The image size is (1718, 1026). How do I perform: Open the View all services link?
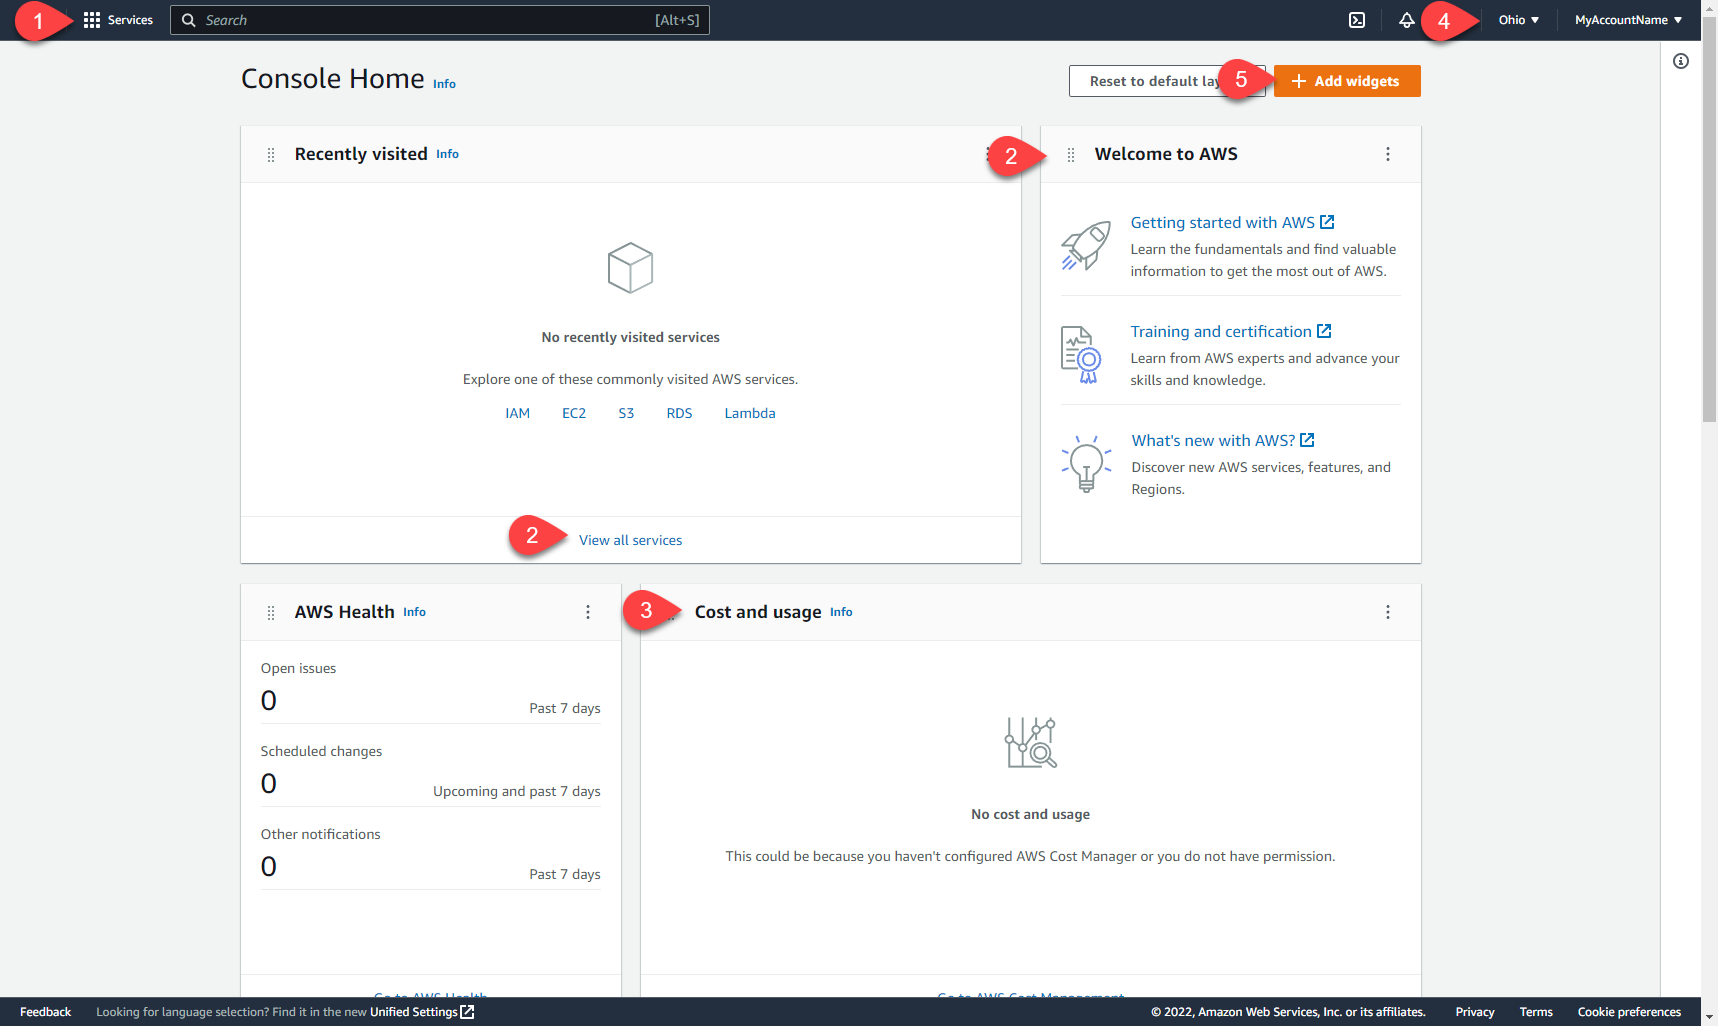630,540
